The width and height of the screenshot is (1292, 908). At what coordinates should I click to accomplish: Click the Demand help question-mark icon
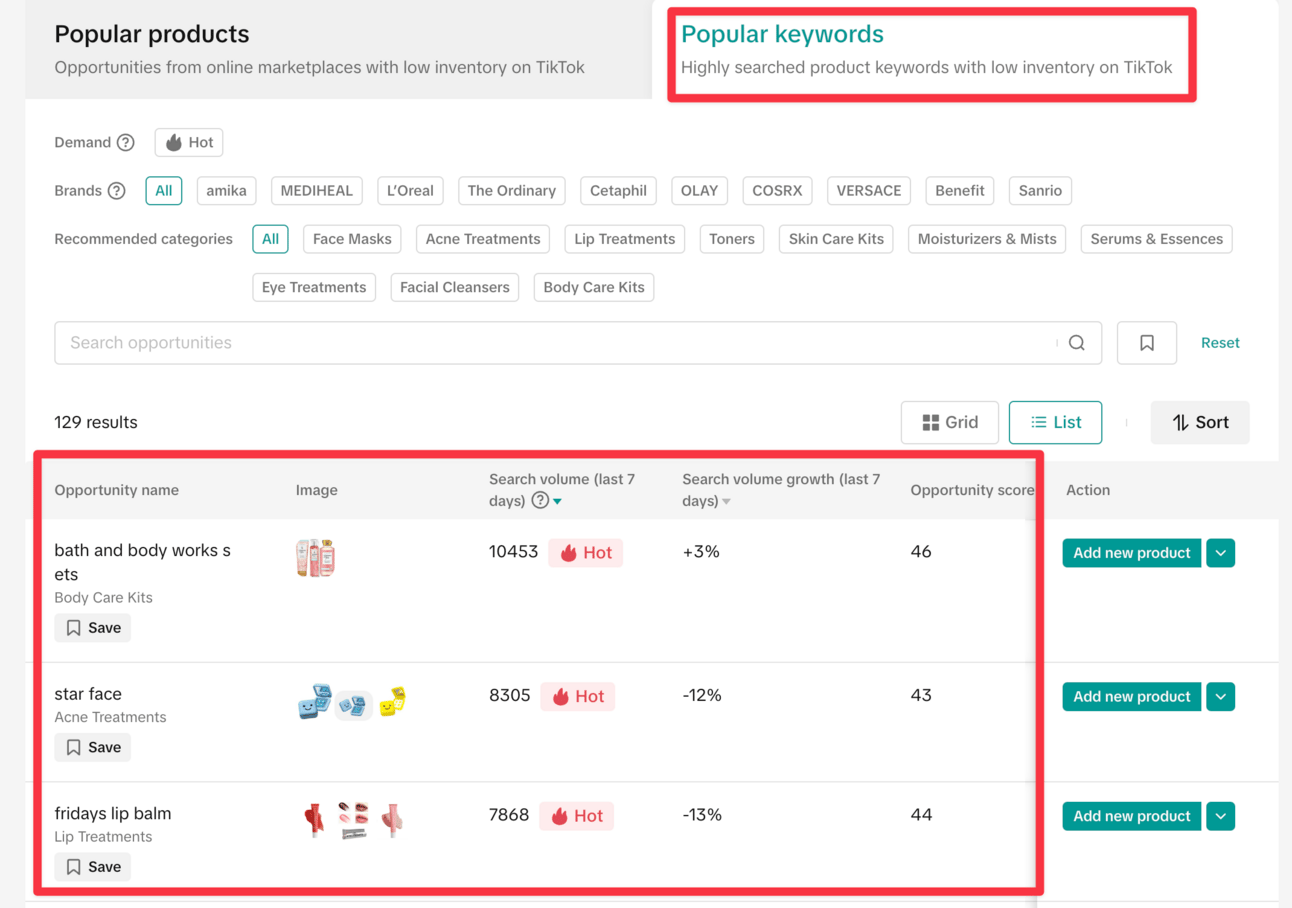point(125,142)
